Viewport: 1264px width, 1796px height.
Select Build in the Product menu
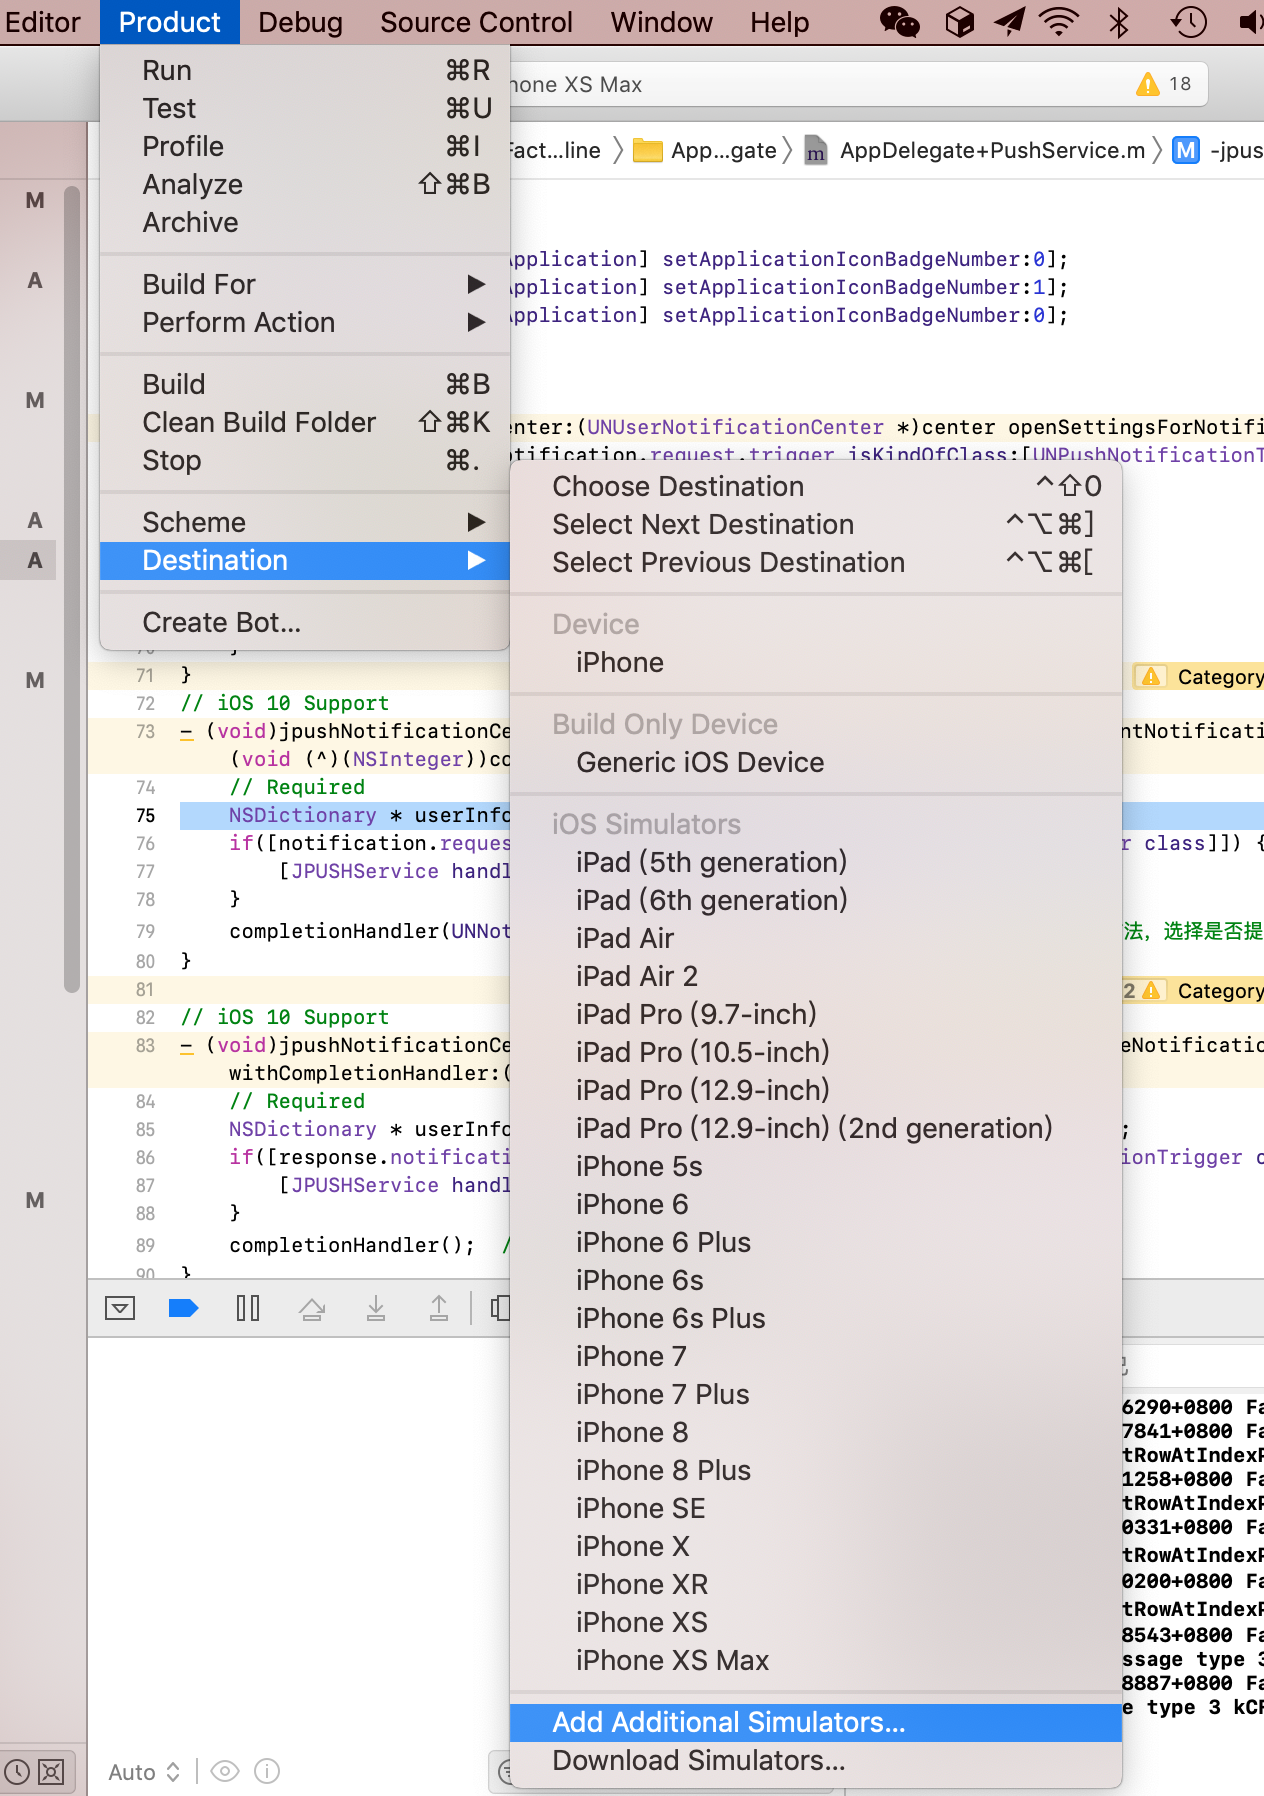coord(305,384)
